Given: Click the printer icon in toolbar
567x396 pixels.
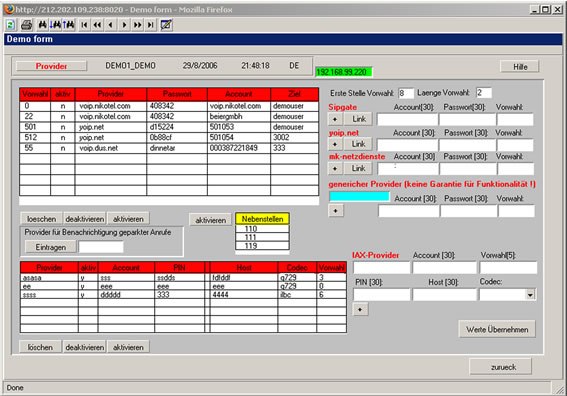Looking at the screenshot, I should [x=26, y=25].
